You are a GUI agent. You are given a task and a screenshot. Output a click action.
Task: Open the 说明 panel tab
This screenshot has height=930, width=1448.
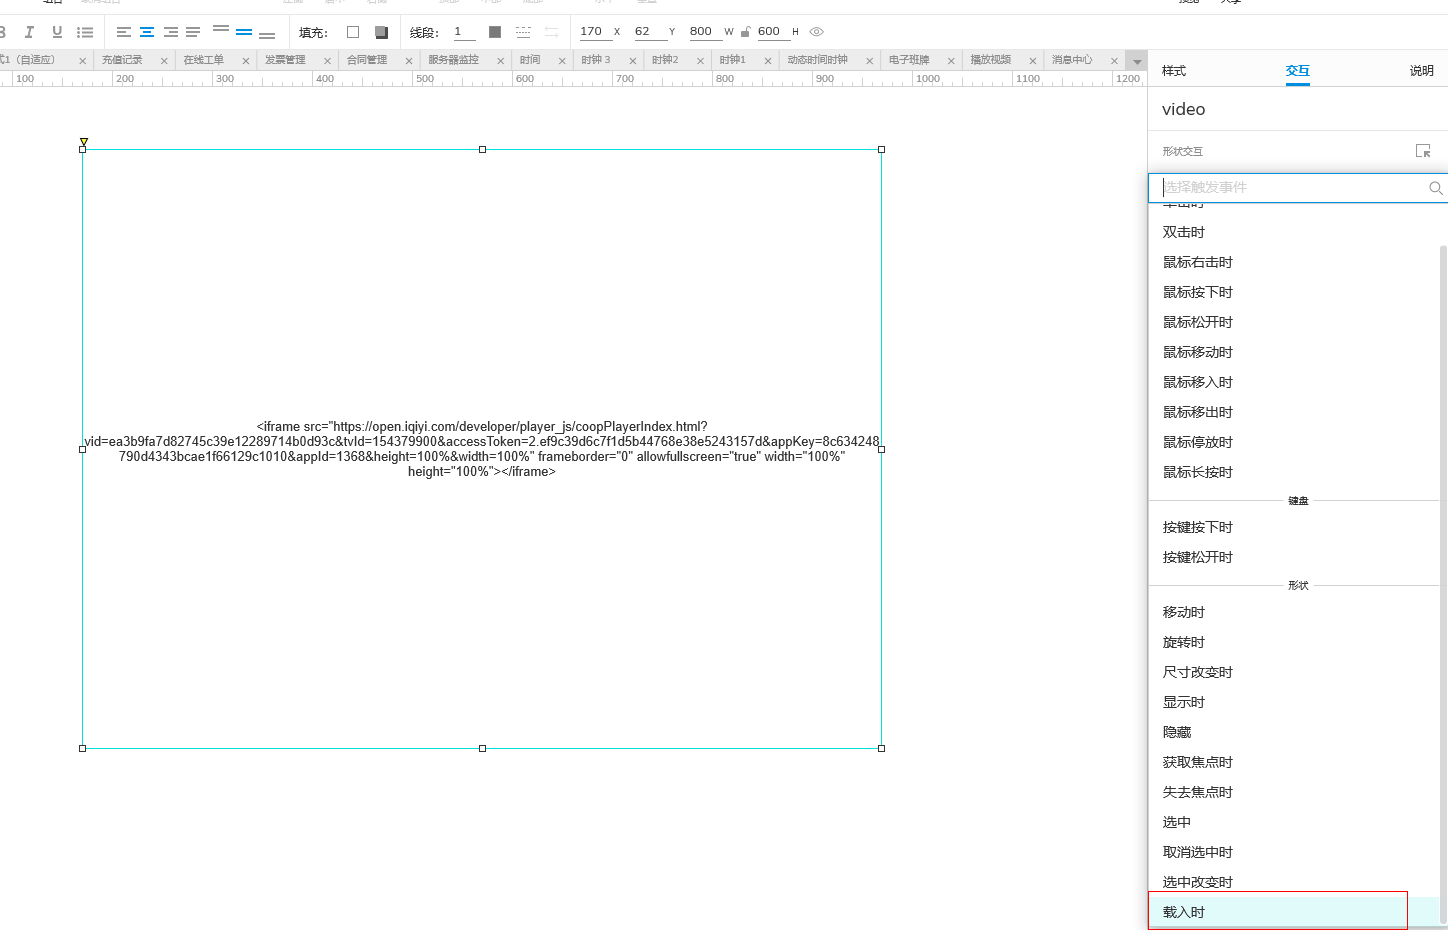click(1421, 71)
